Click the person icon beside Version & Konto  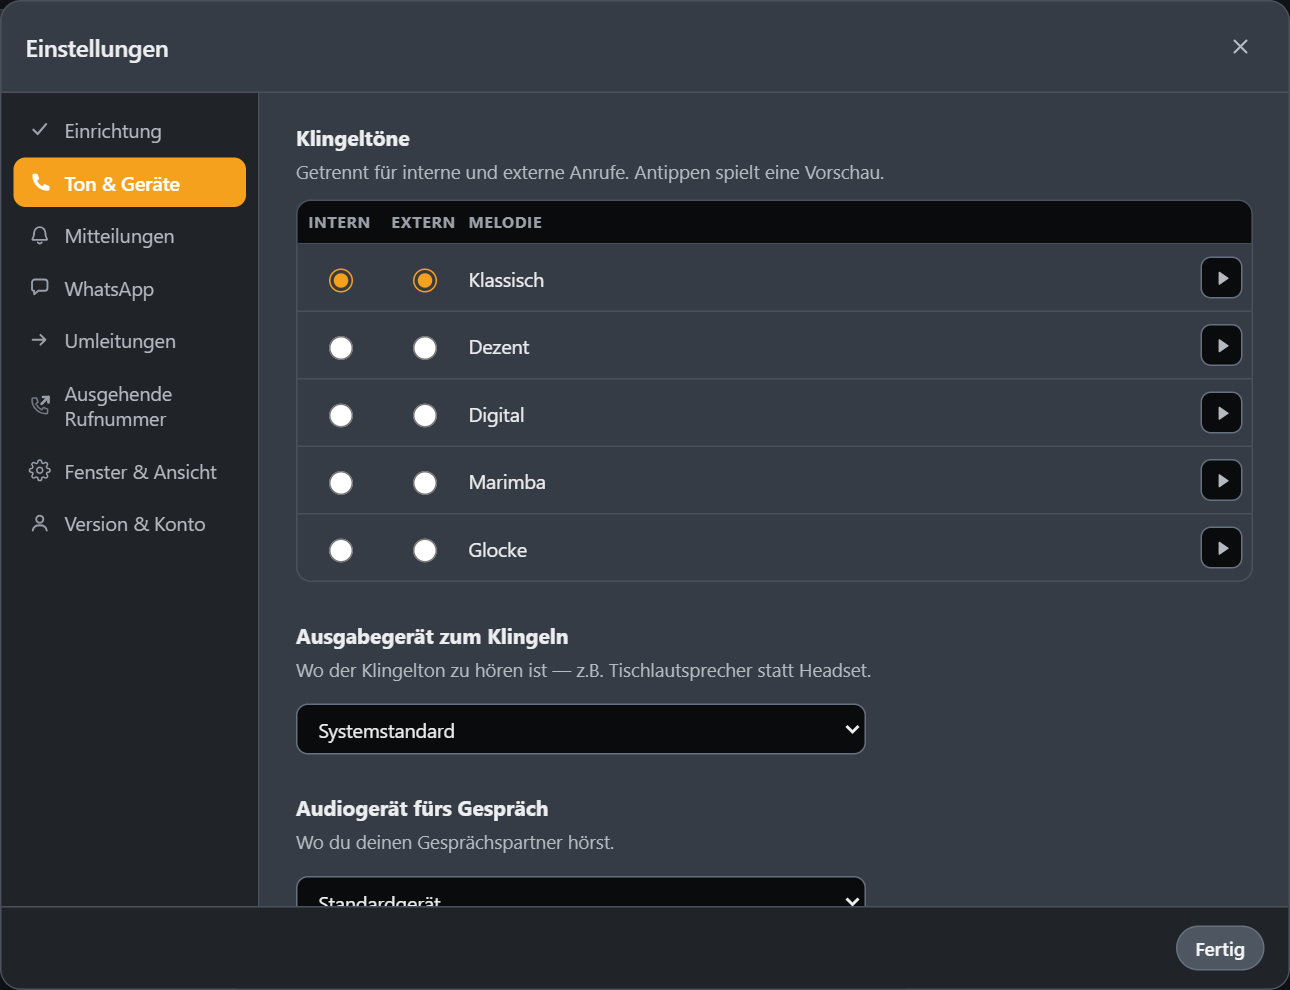coord(40,523)
